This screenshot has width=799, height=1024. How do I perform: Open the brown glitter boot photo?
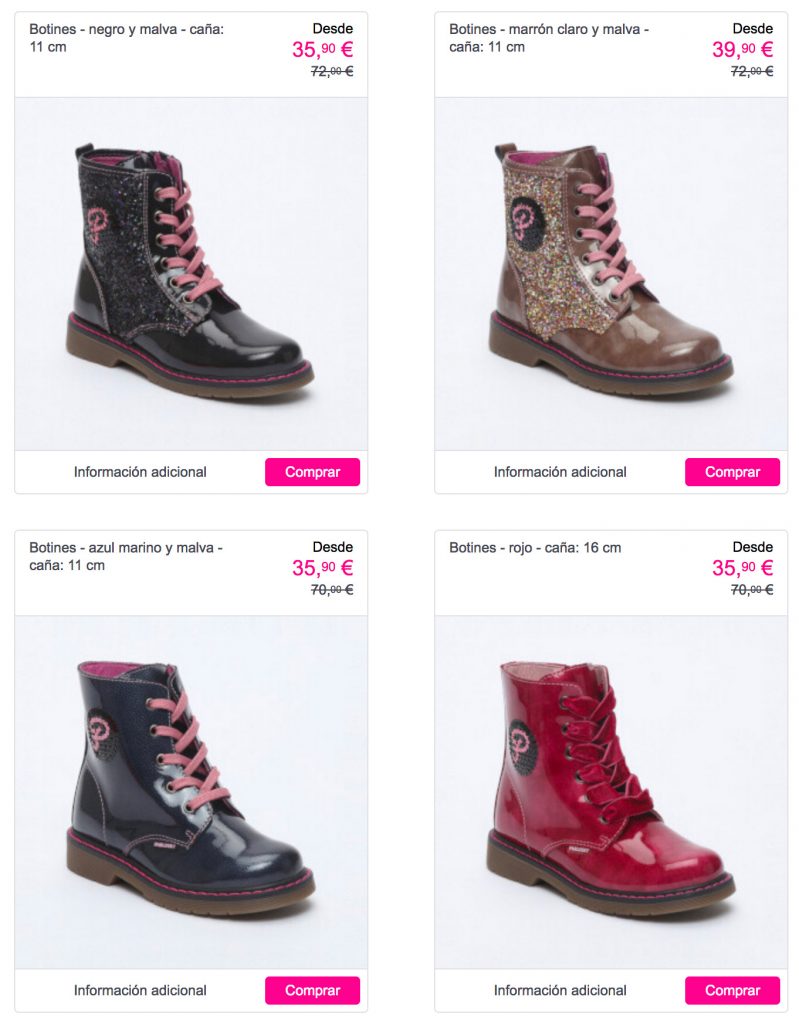(x=611, y=274)
